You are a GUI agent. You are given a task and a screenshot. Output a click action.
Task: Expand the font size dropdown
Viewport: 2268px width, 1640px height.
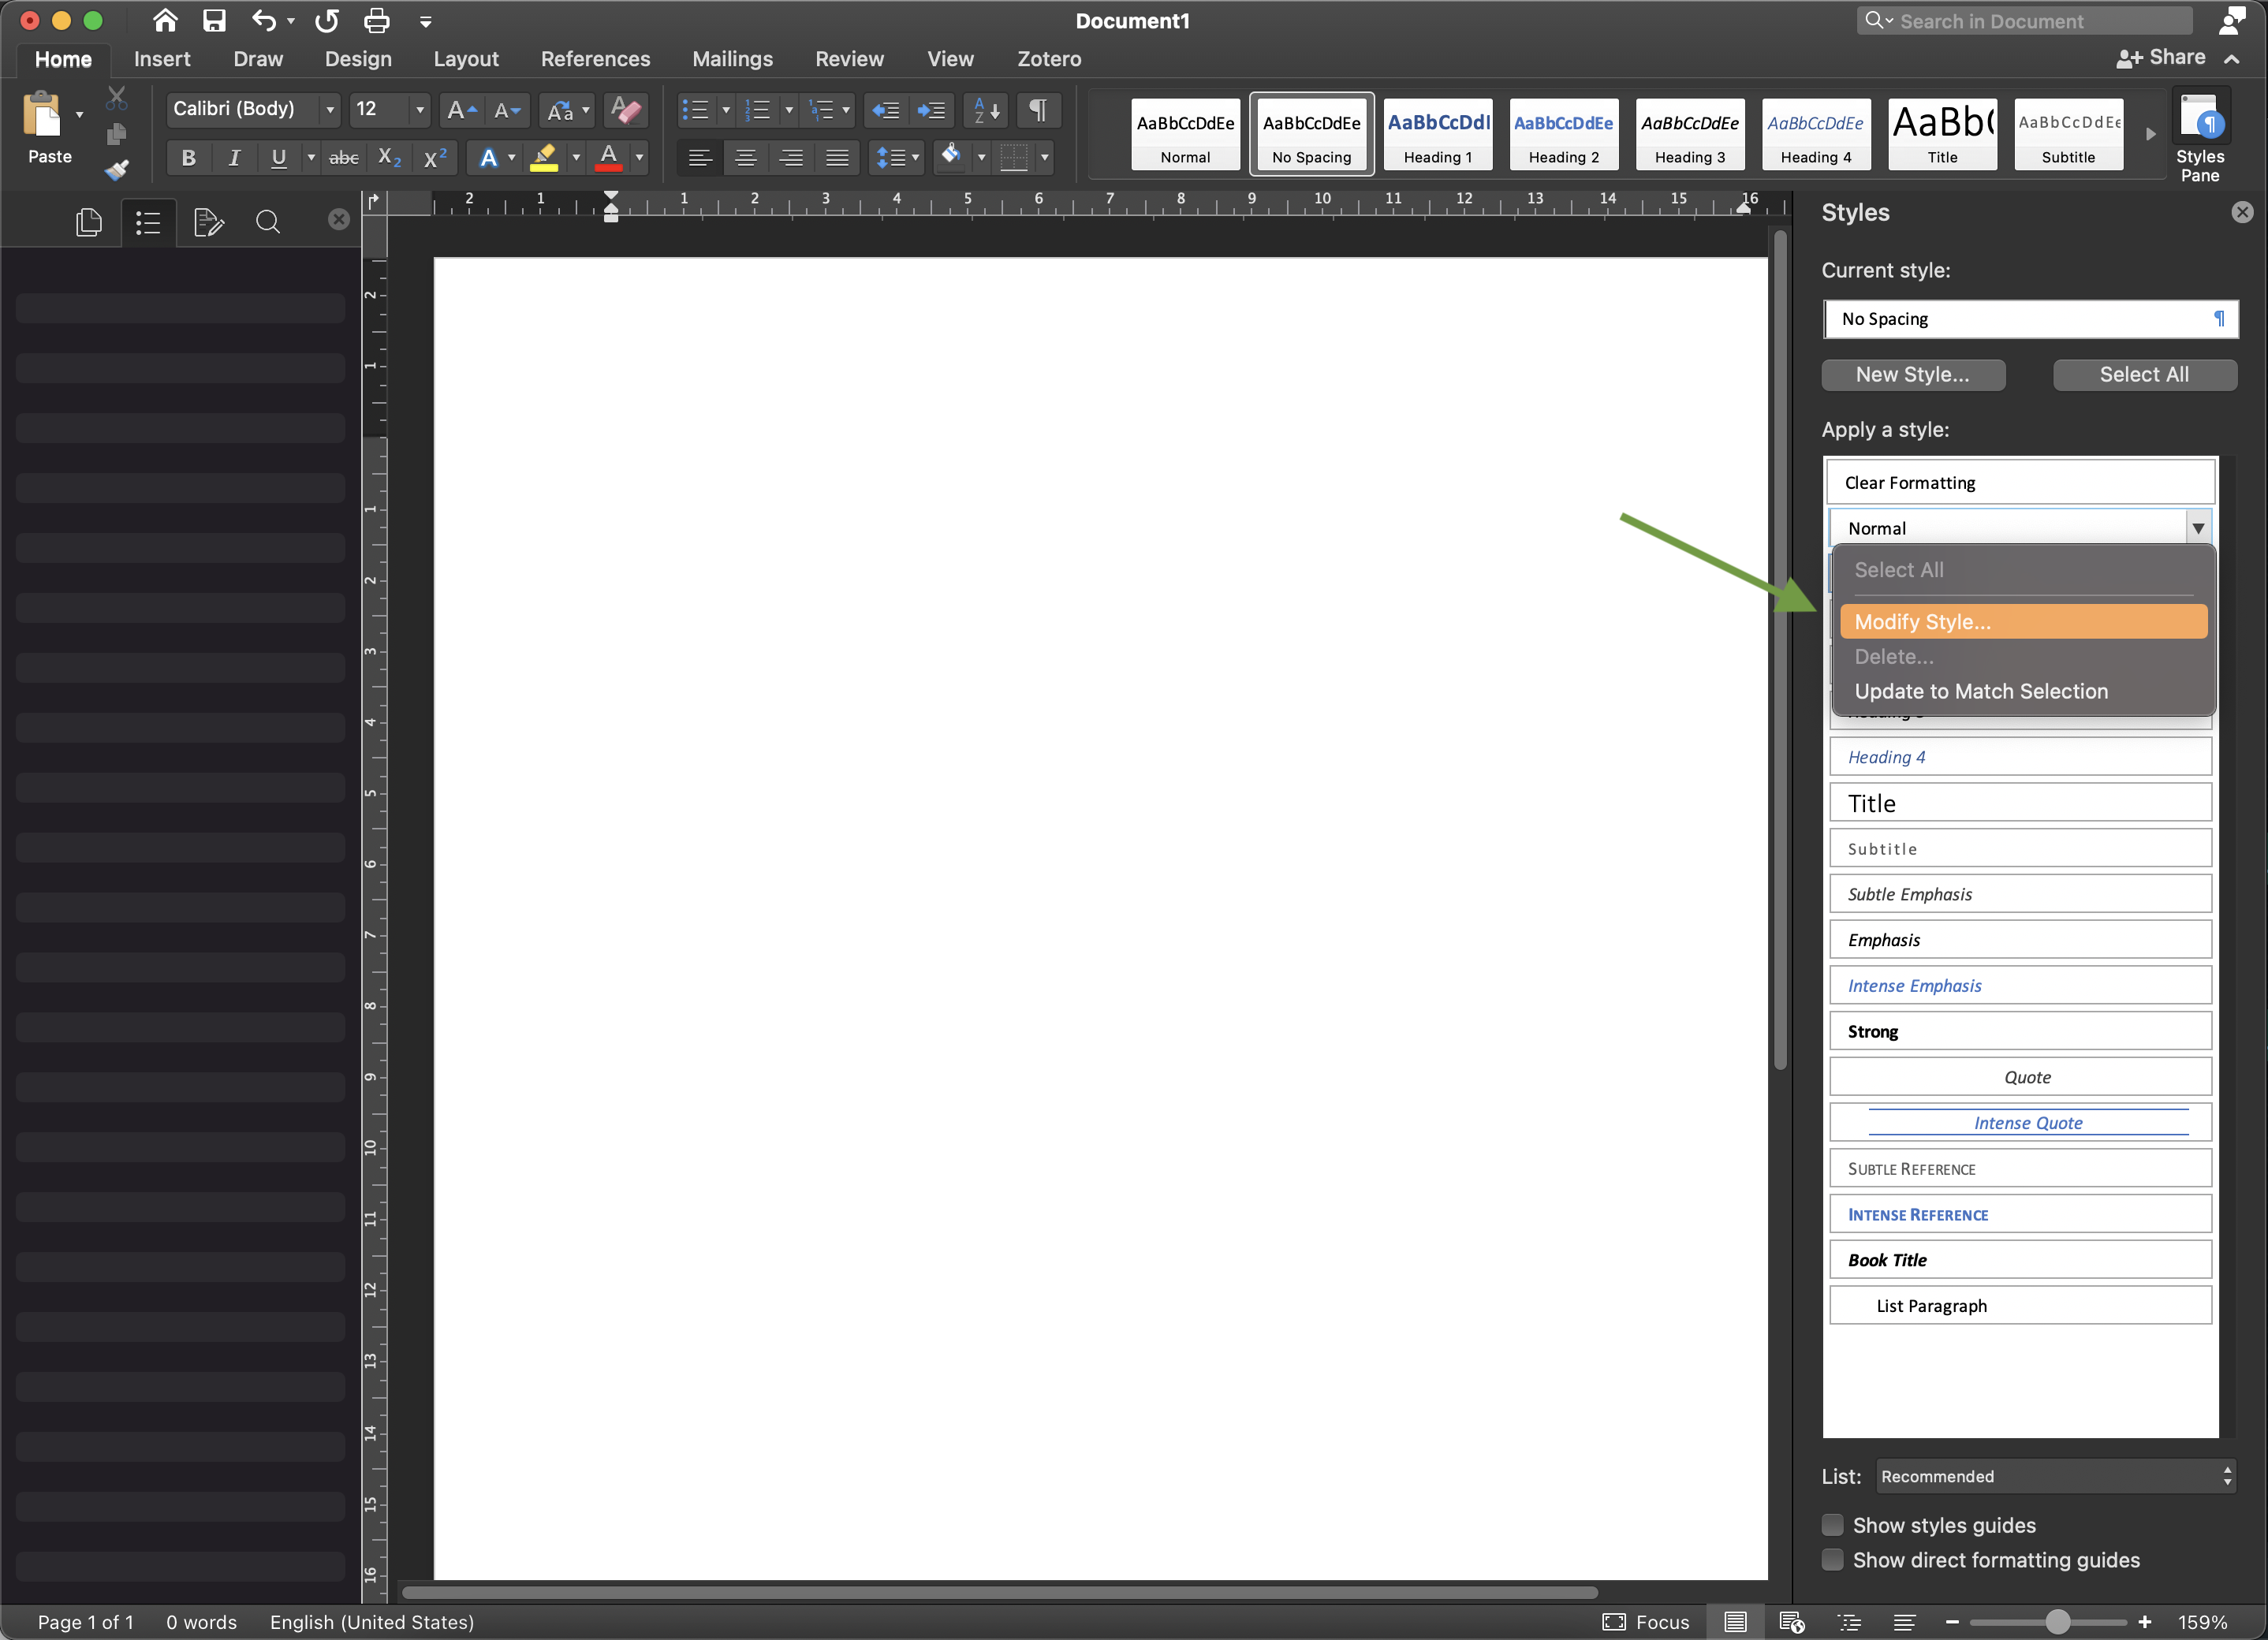416,111
